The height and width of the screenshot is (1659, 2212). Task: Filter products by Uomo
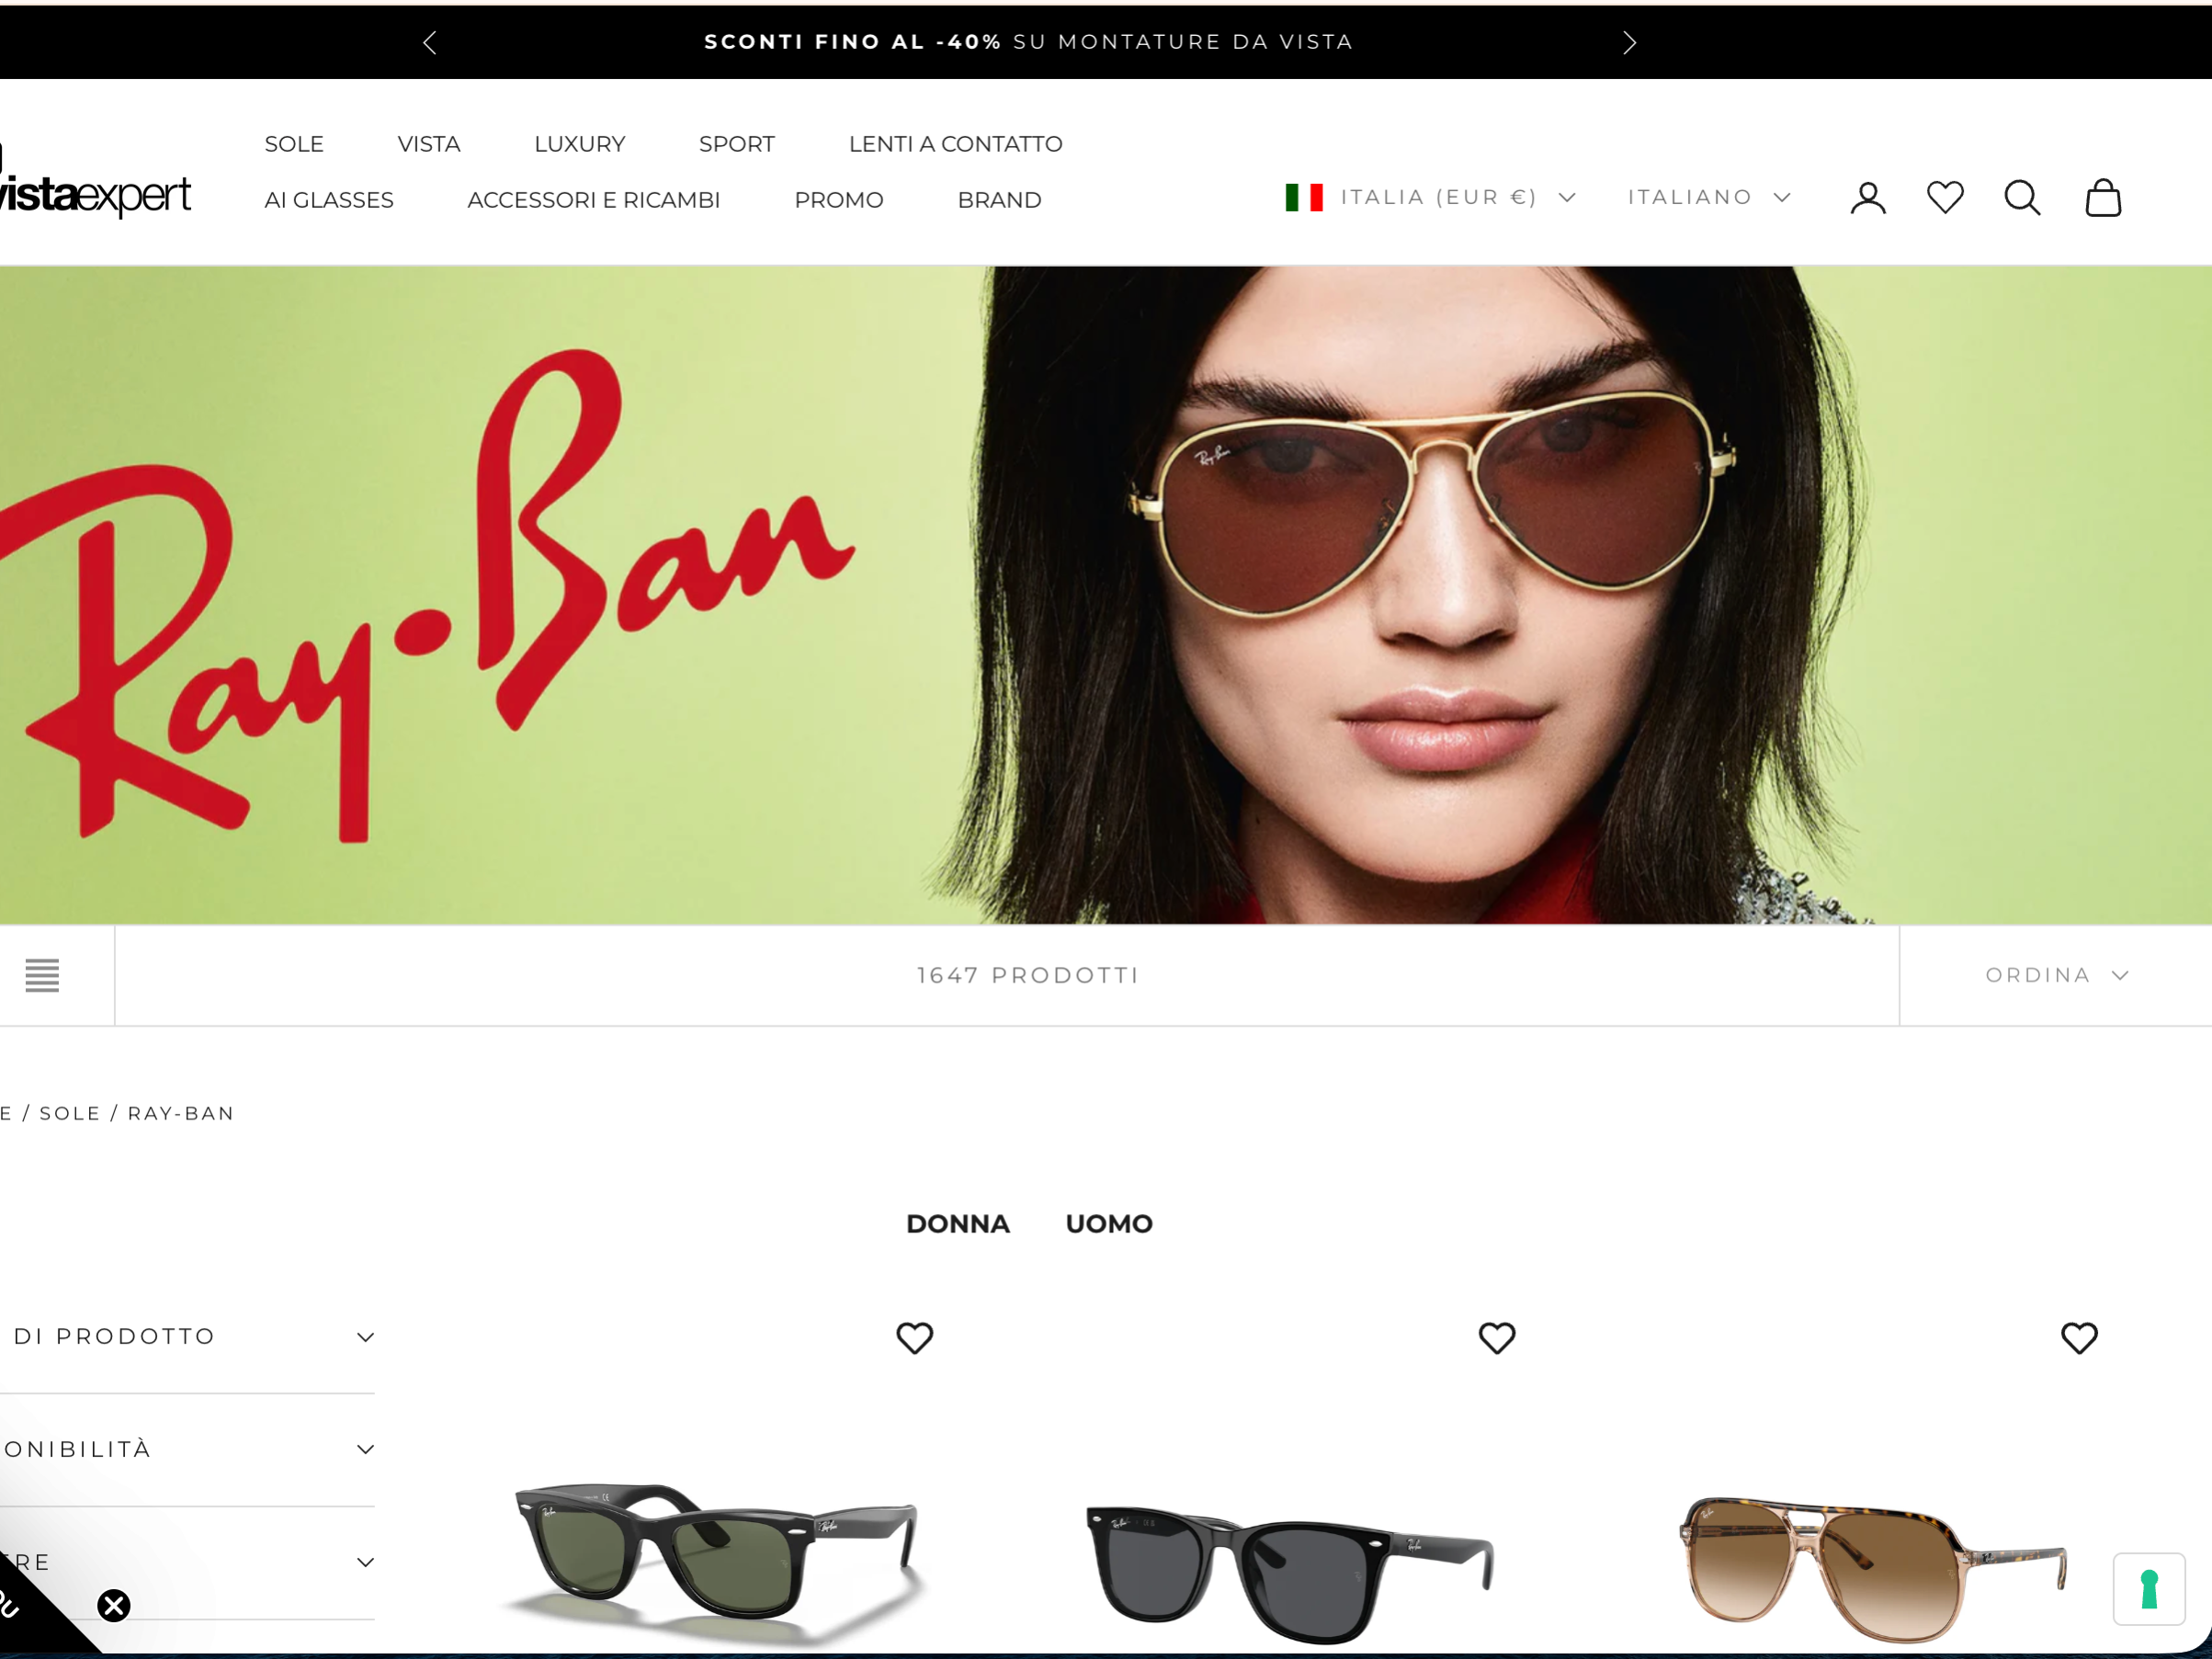(x=1109, y=1224)
